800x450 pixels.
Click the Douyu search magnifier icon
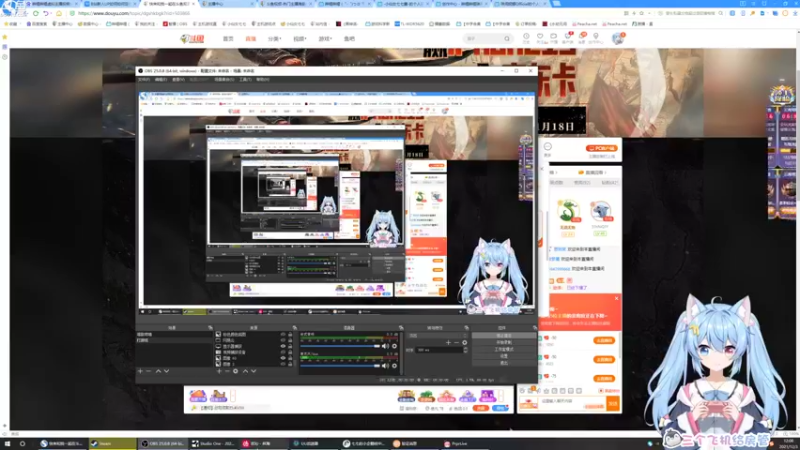[x=507, y=39]
